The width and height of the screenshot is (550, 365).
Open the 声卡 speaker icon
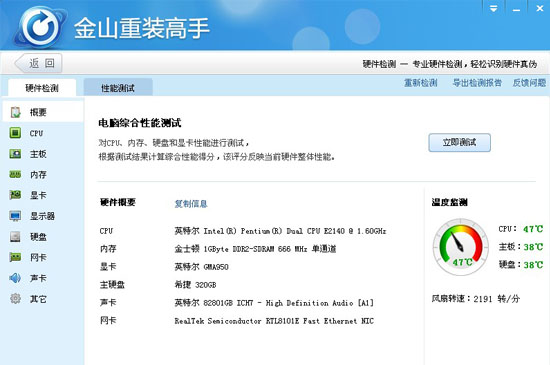(x=15, y=278)
